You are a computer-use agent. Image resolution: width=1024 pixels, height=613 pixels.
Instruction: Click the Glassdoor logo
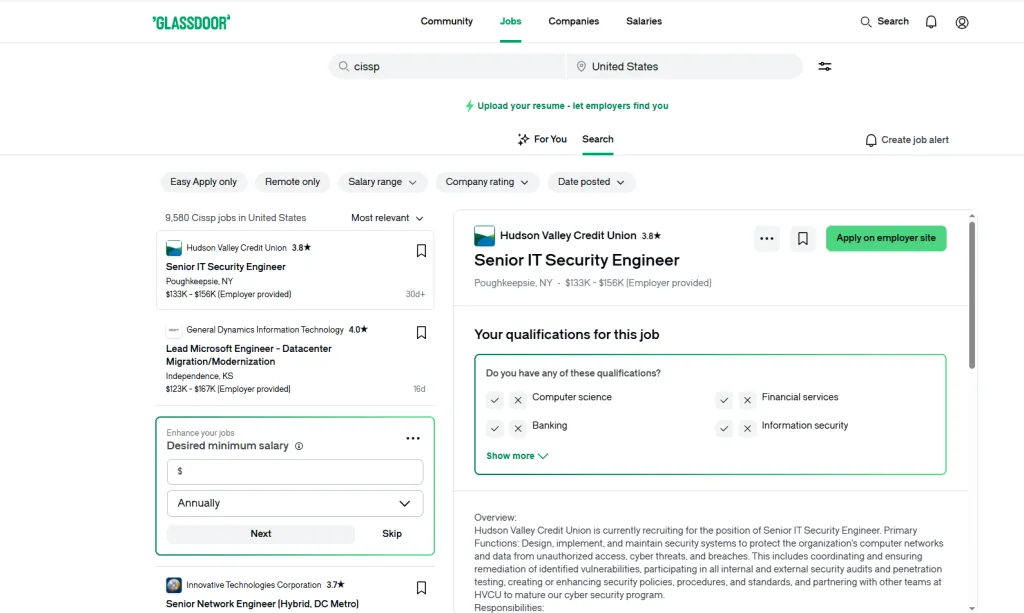(x=191, y=22)
